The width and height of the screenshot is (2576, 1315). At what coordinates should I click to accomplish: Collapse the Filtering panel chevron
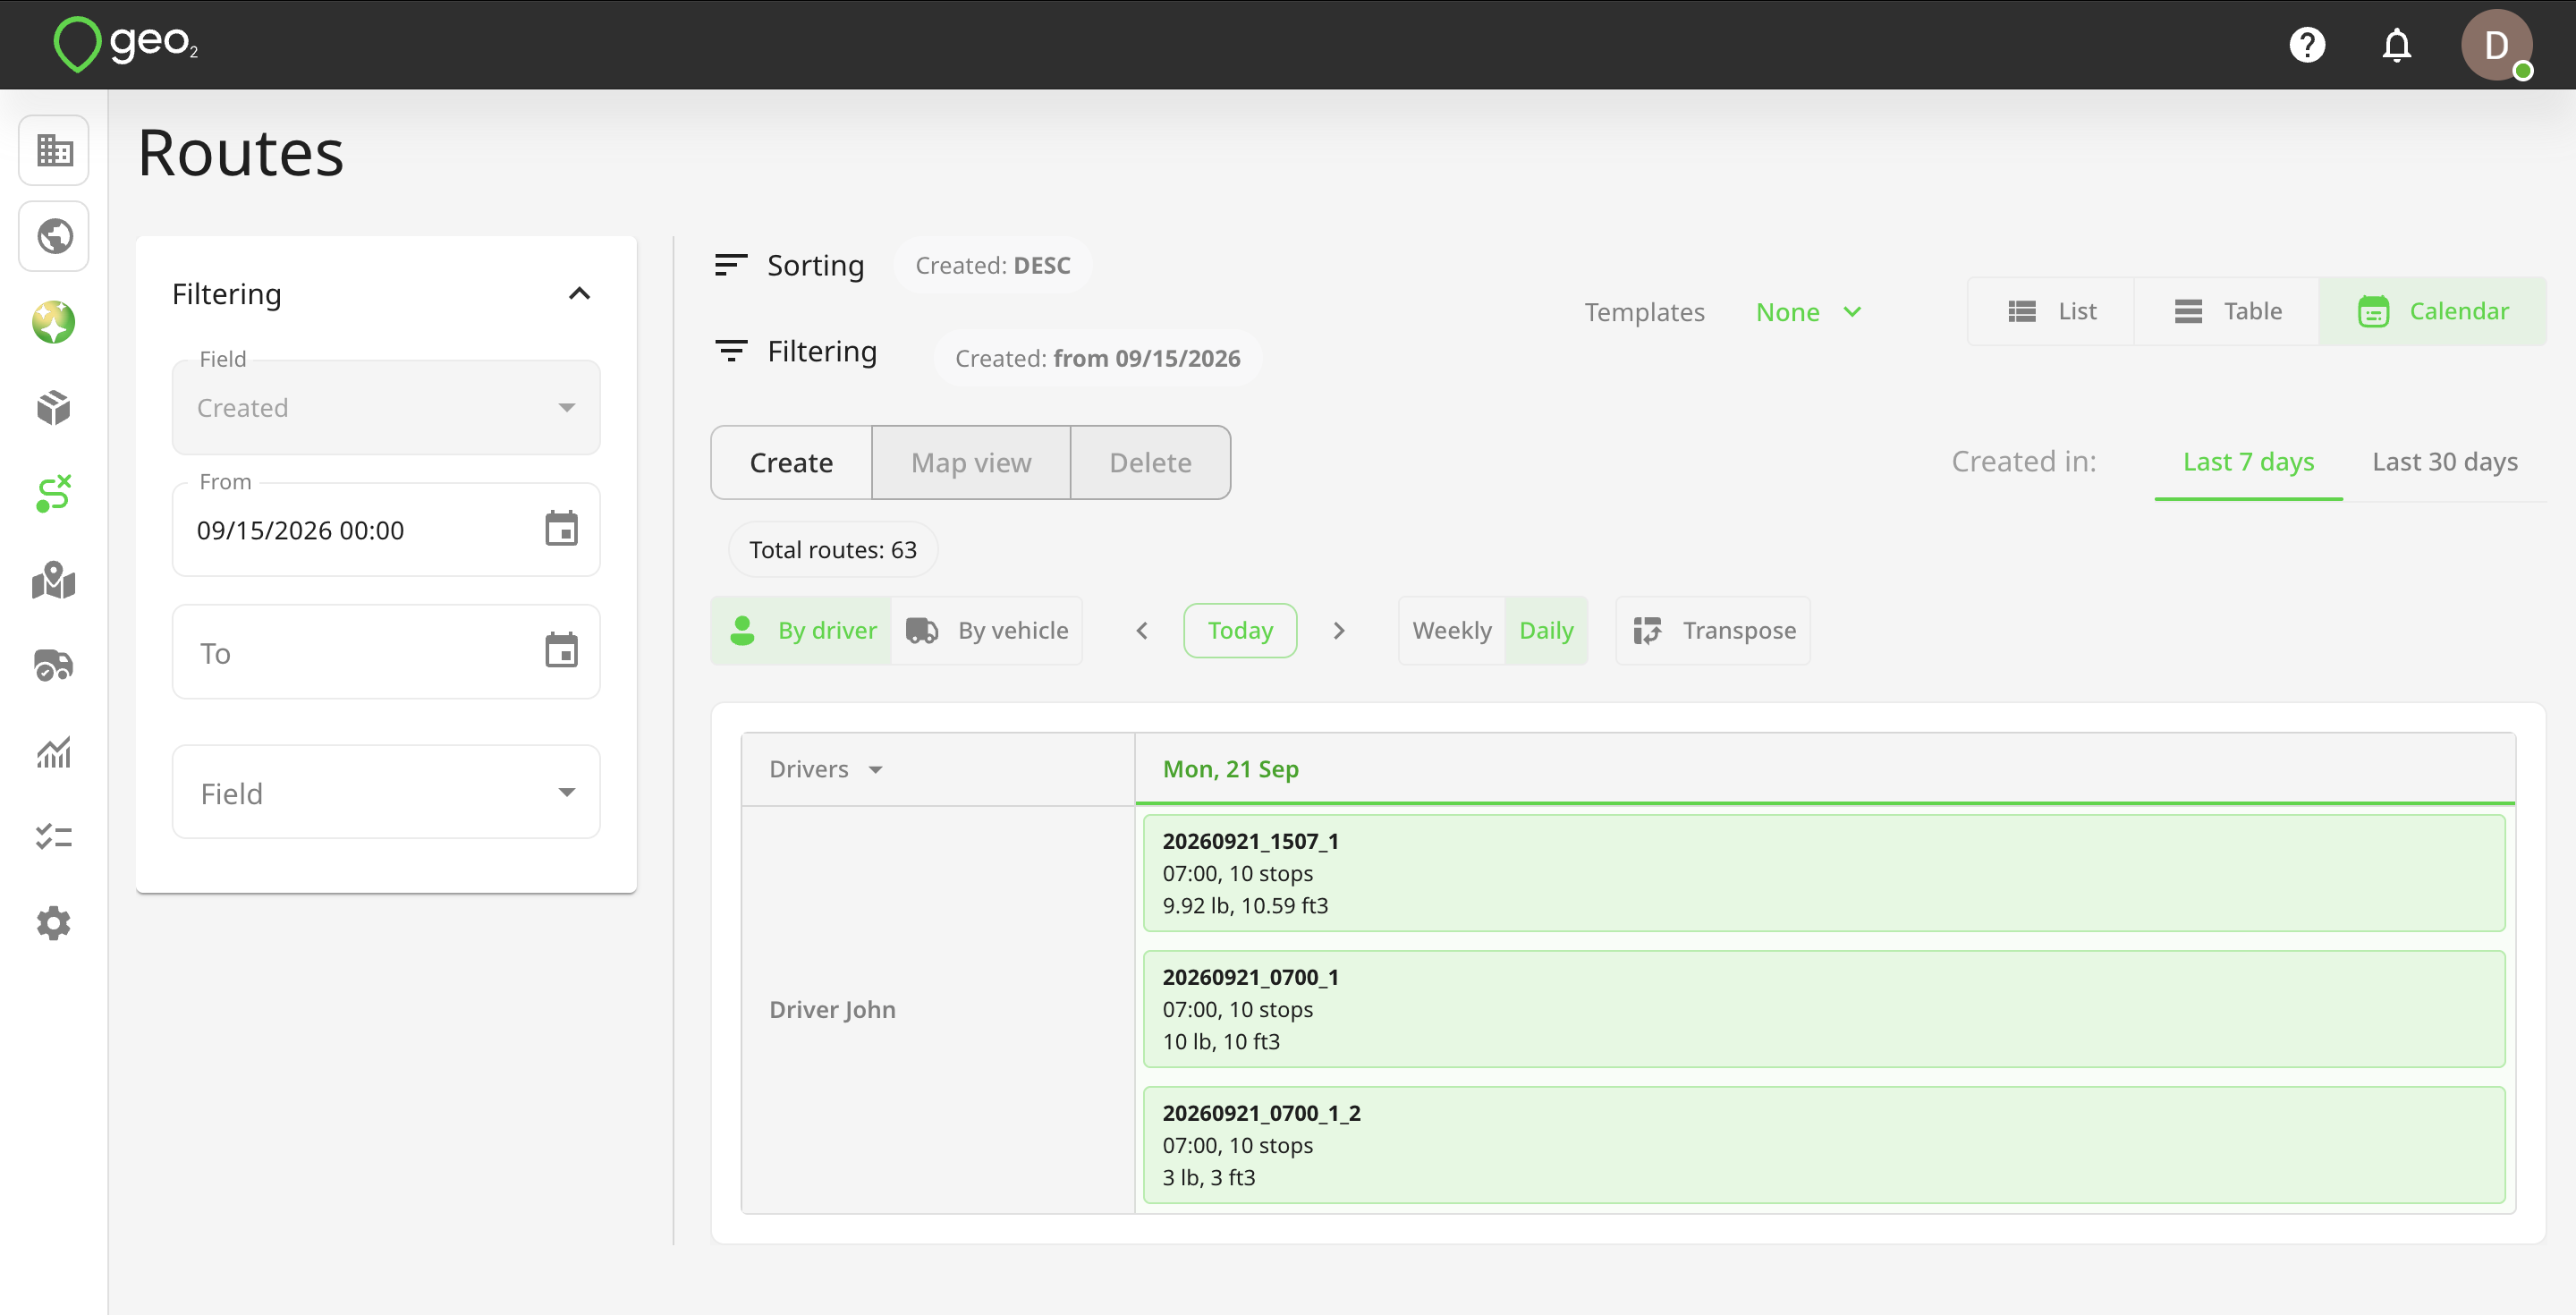pos(579,293)
